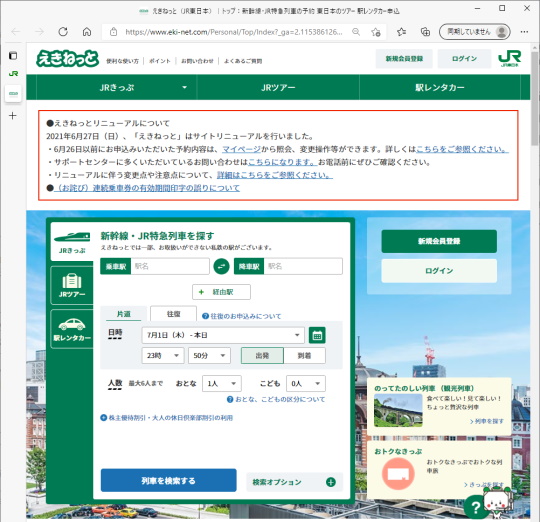
Task: Open 連続乗車券の有効期間印字の誤り notice link
Action: (147, 188)
